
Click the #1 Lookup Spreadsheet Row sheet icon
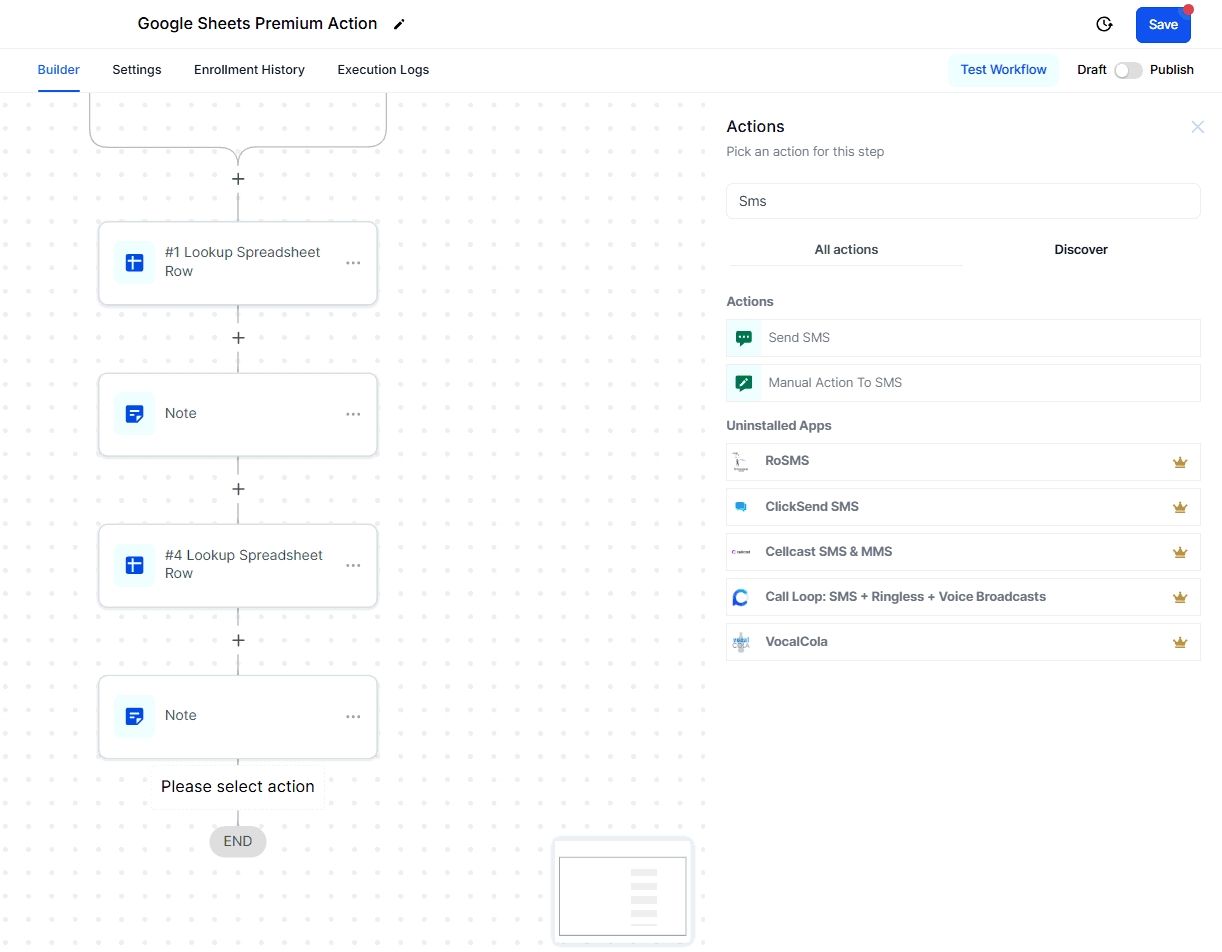tap(134, 263)
